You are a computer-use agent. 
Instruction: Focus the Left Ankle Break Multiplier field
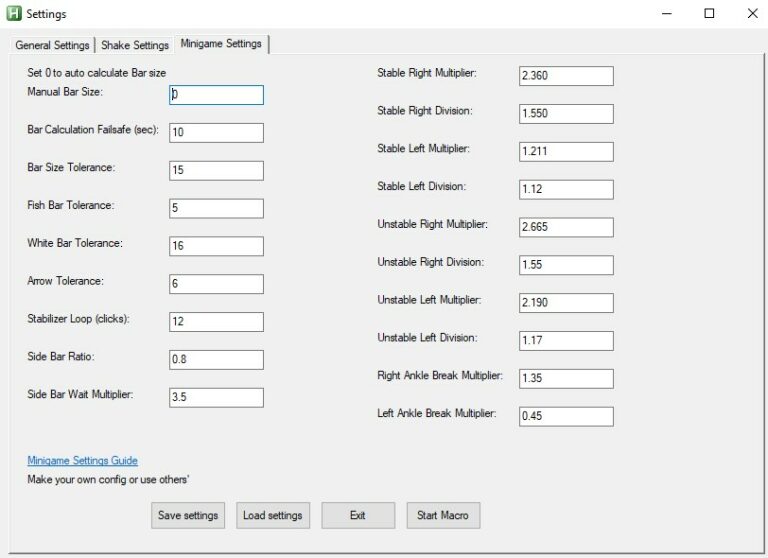pyautogui.click(x=566, y=416)
